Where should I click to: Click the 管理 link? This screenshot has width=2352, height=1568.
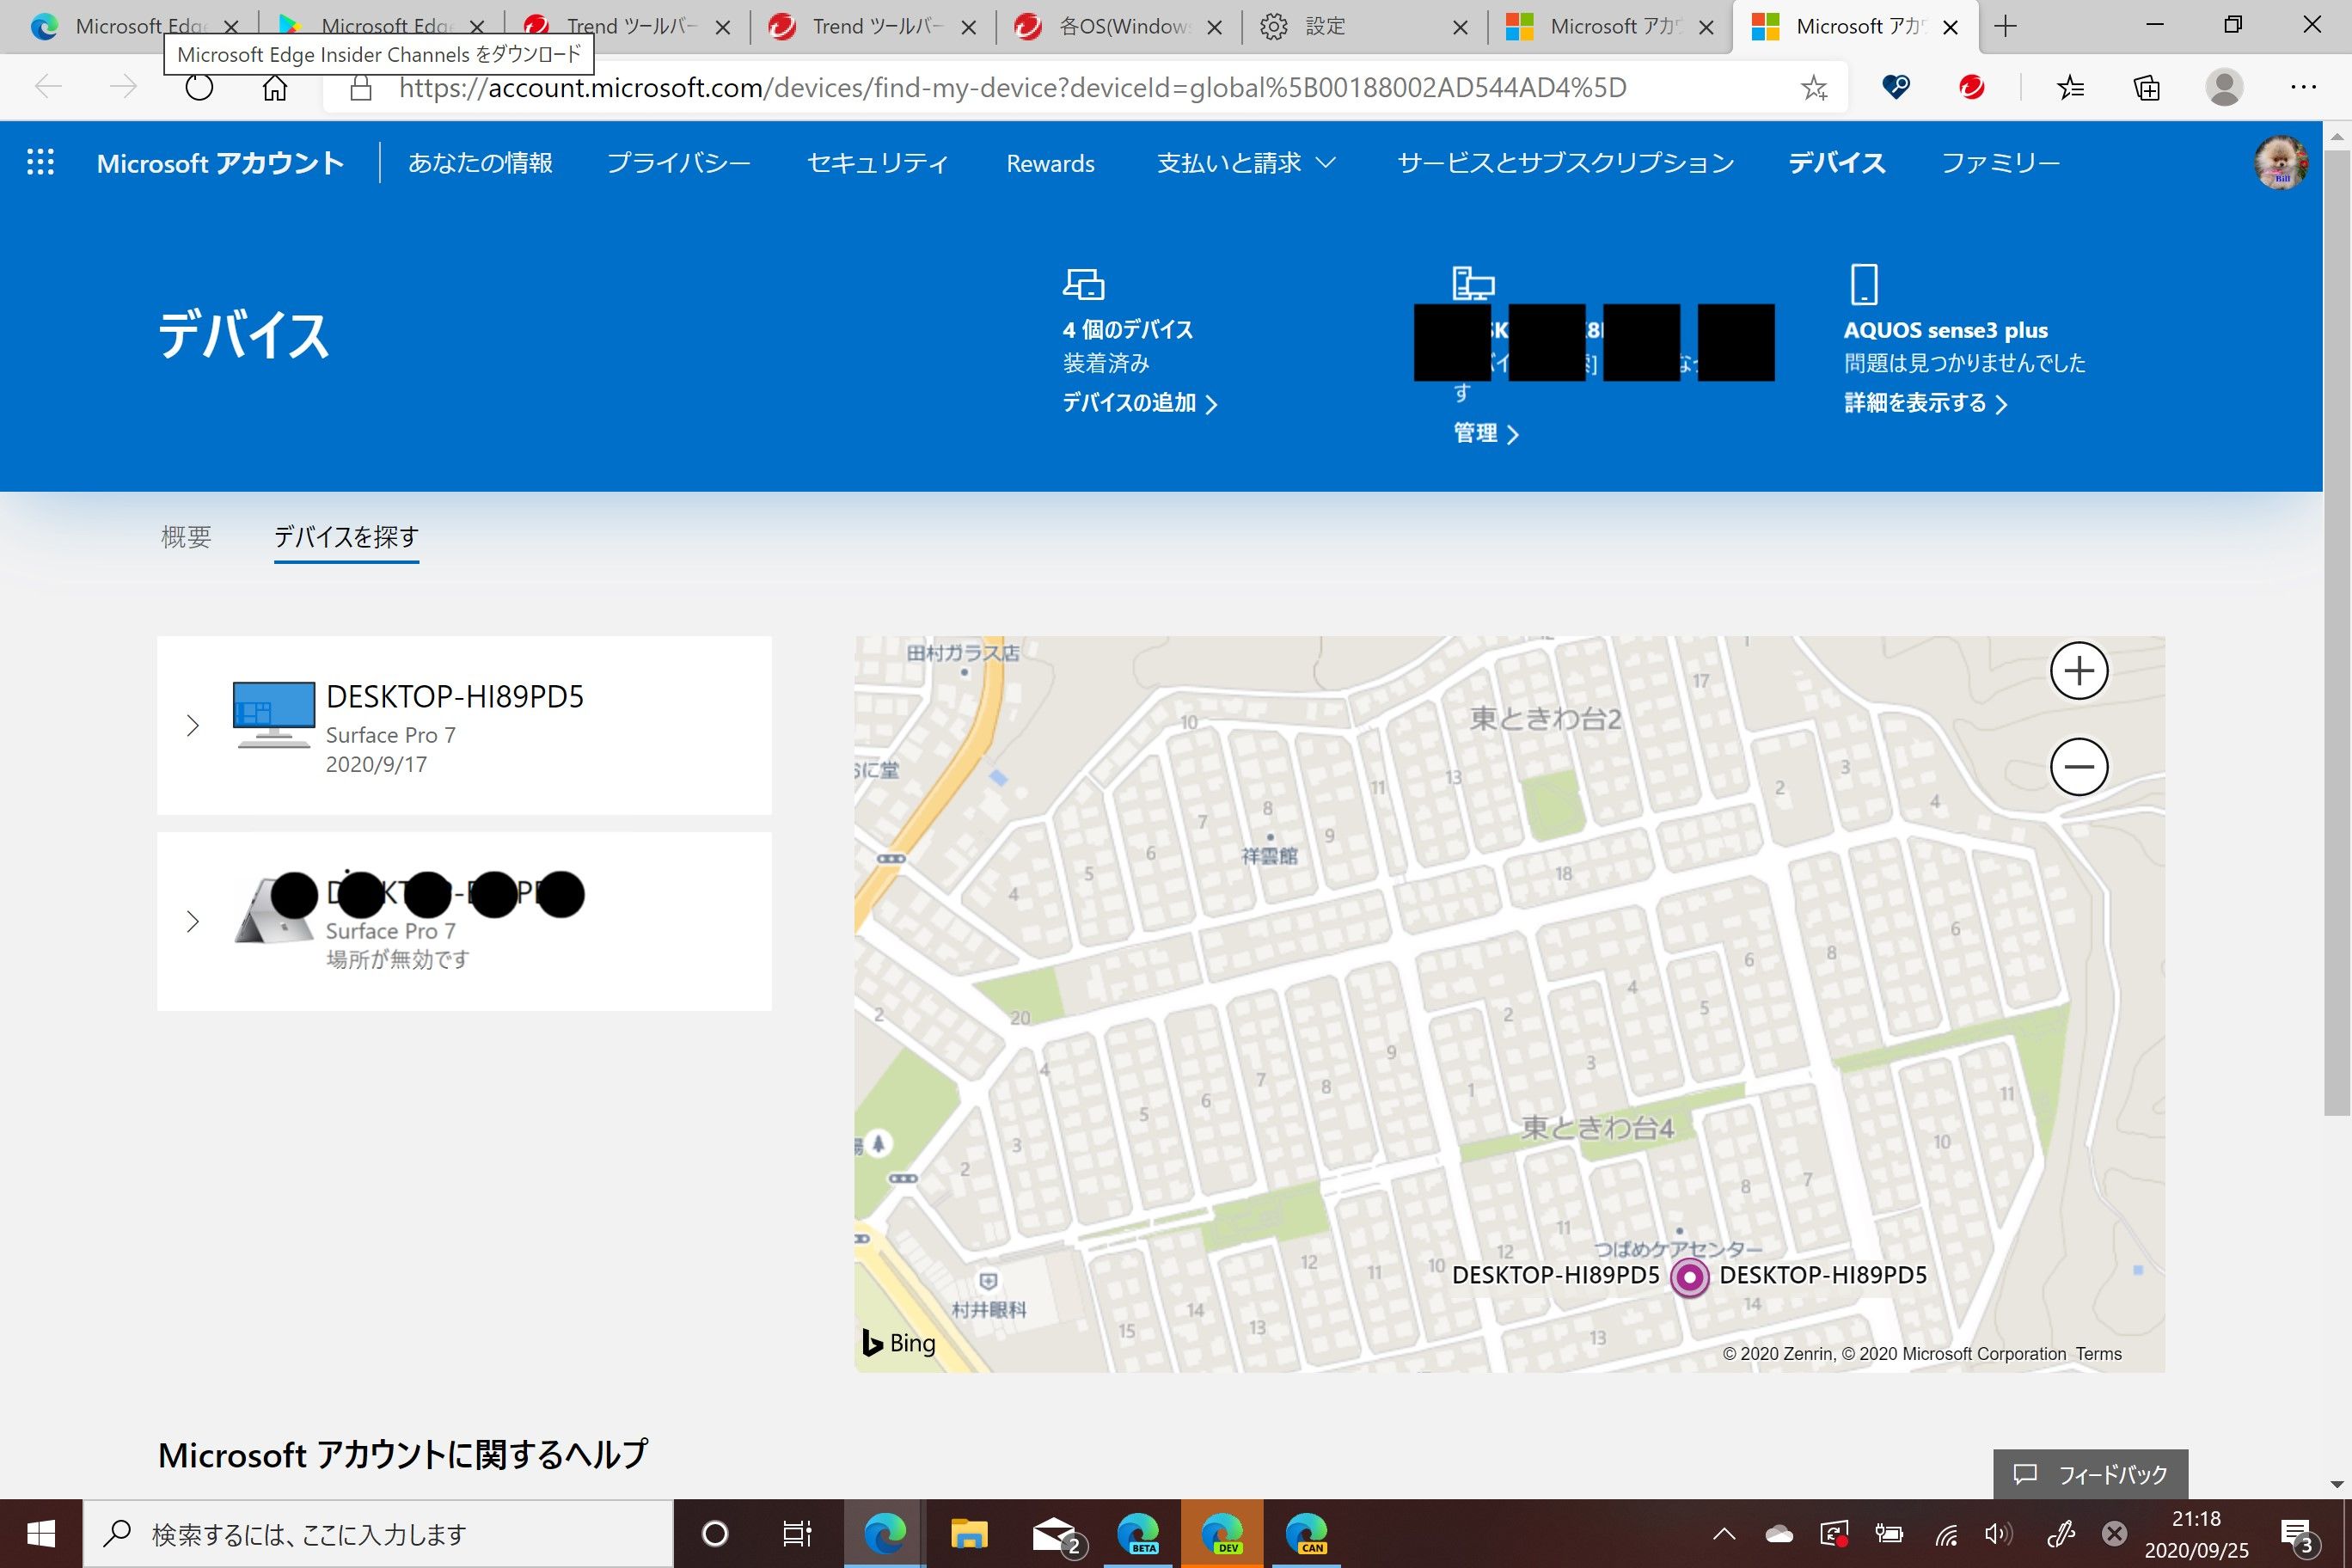point(1486,433)
